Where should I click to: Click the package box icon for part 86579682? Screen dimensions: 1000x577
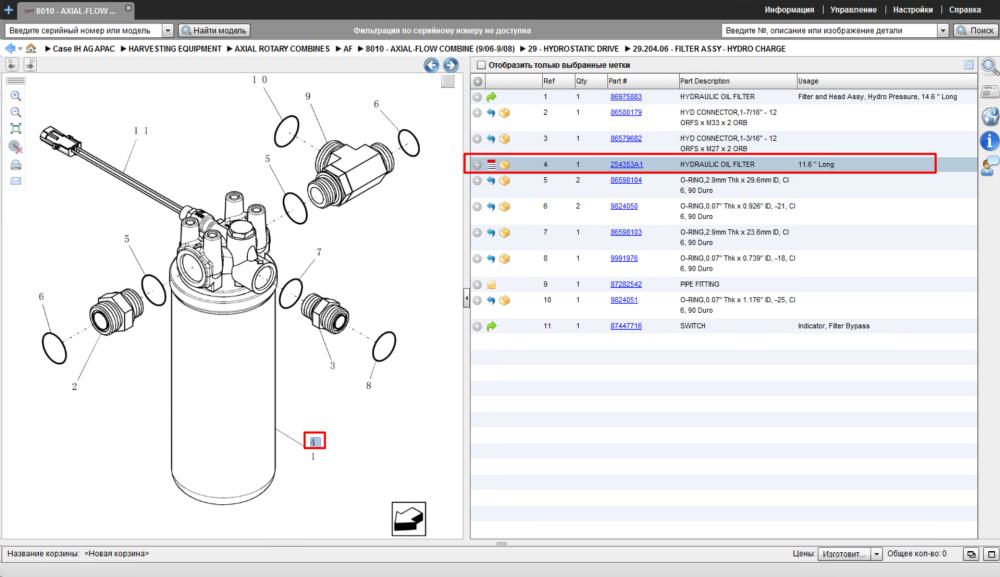[x=504, y=138]
